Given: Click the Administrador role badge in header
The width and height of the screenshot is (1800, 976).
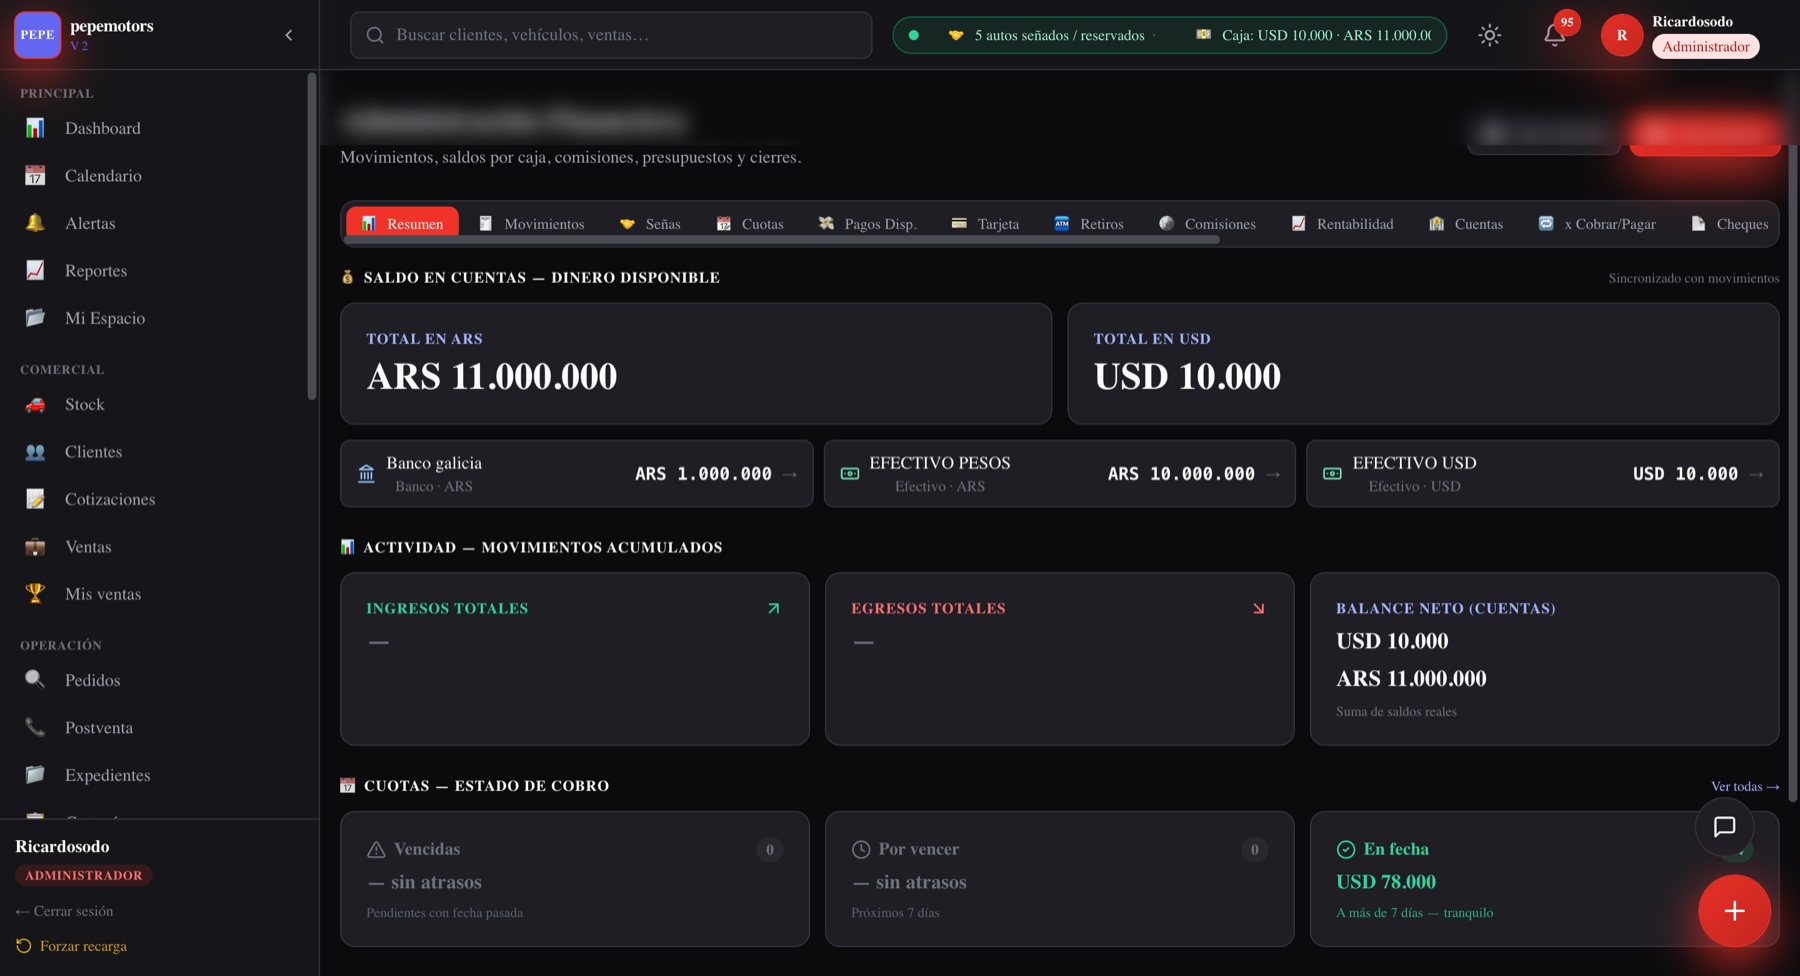Looking at the screenshot, I should coord(1705,47).
